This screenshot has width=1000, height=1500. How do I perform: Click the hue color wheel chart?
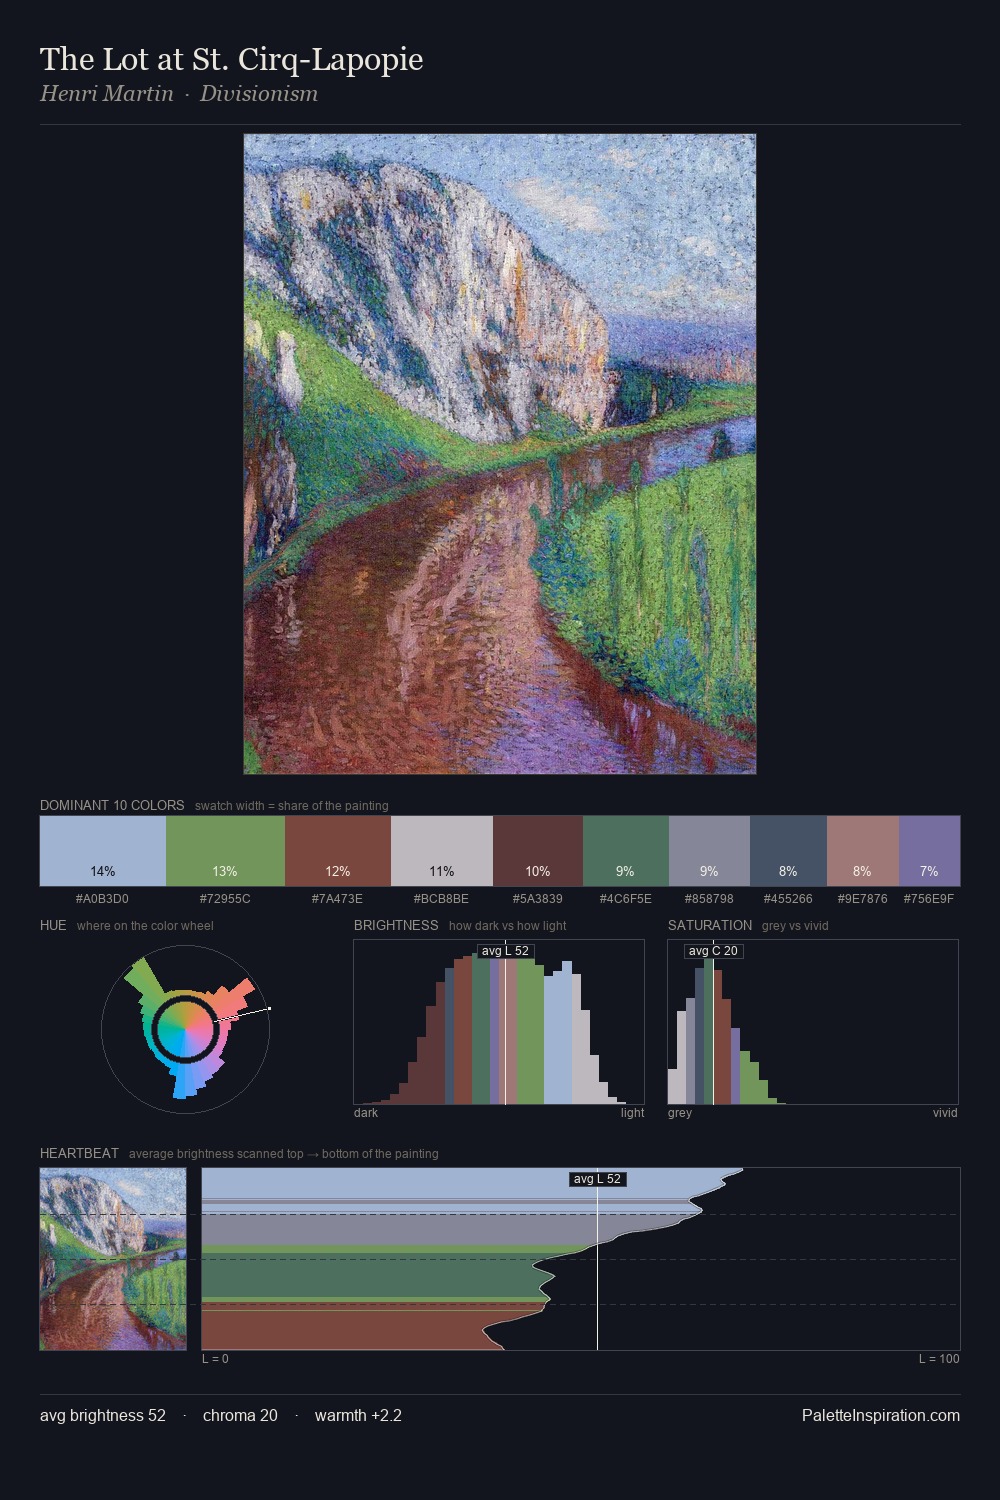click(x=185, y=1029)
